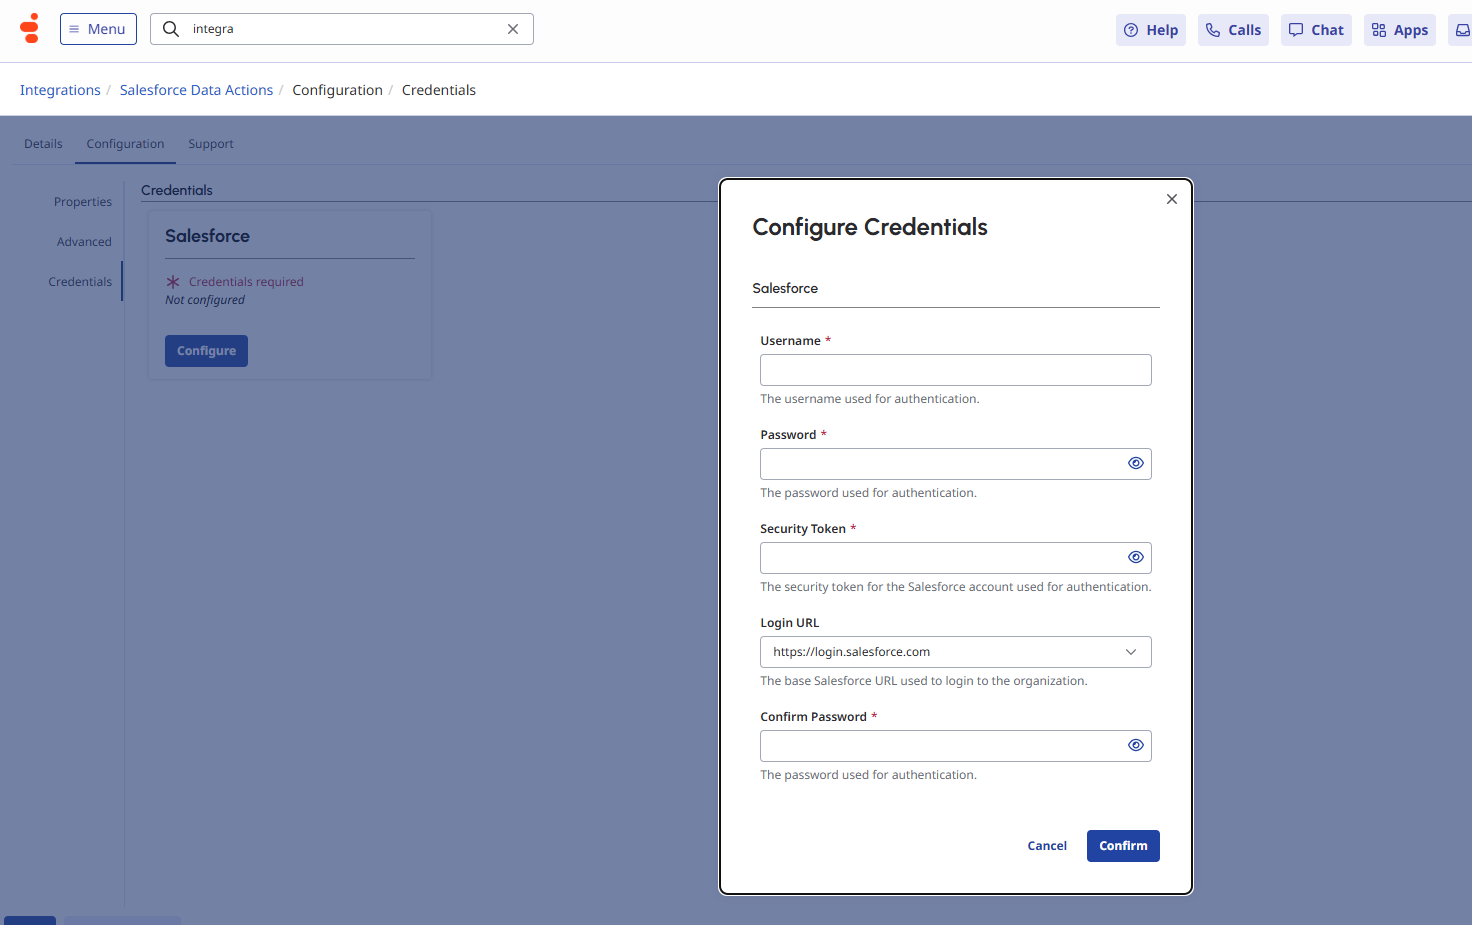1472x925 pixels.
Task: Reveal the Confirm Password value
Action: click(1136, 745)
